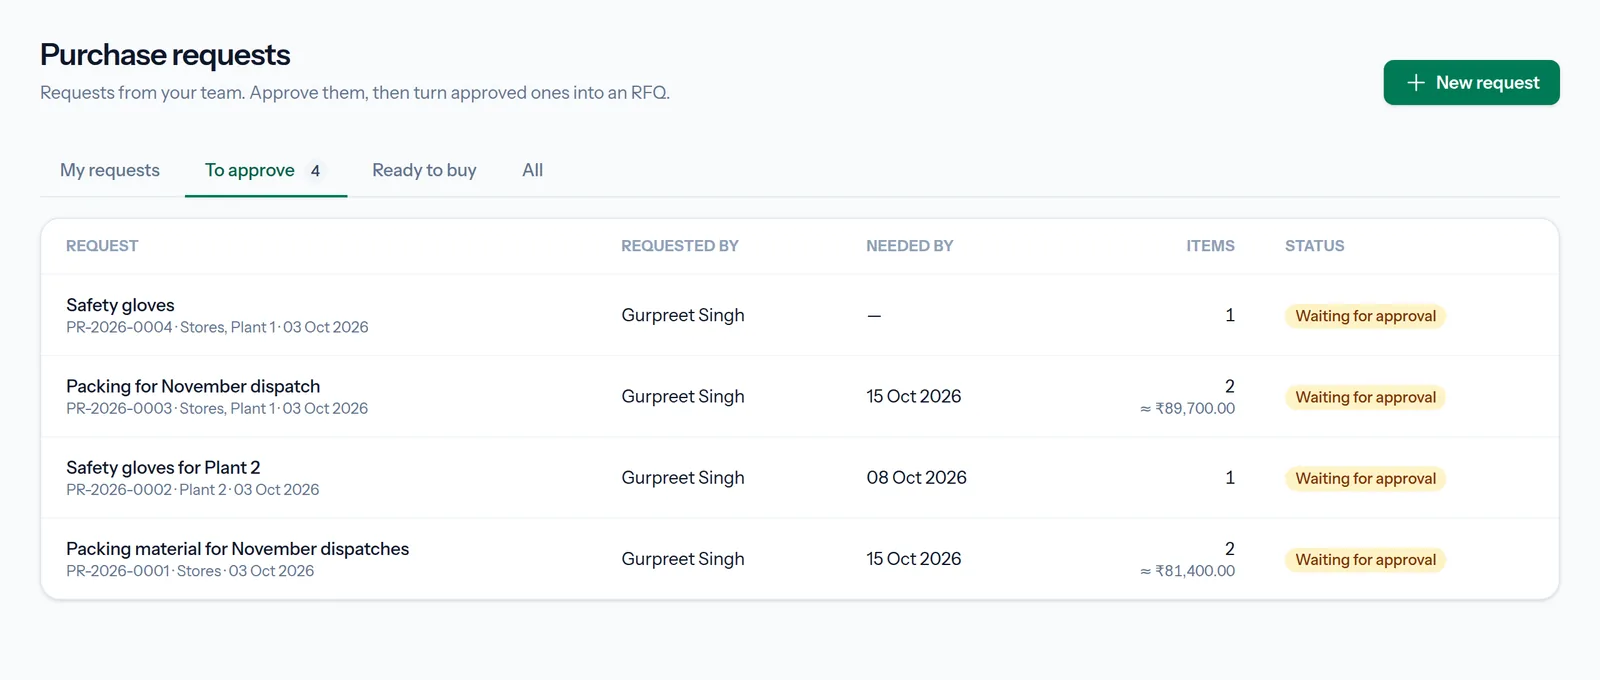
Task: Click the PR-2026-0001 reference line
Action: click(x=190, y=571)
